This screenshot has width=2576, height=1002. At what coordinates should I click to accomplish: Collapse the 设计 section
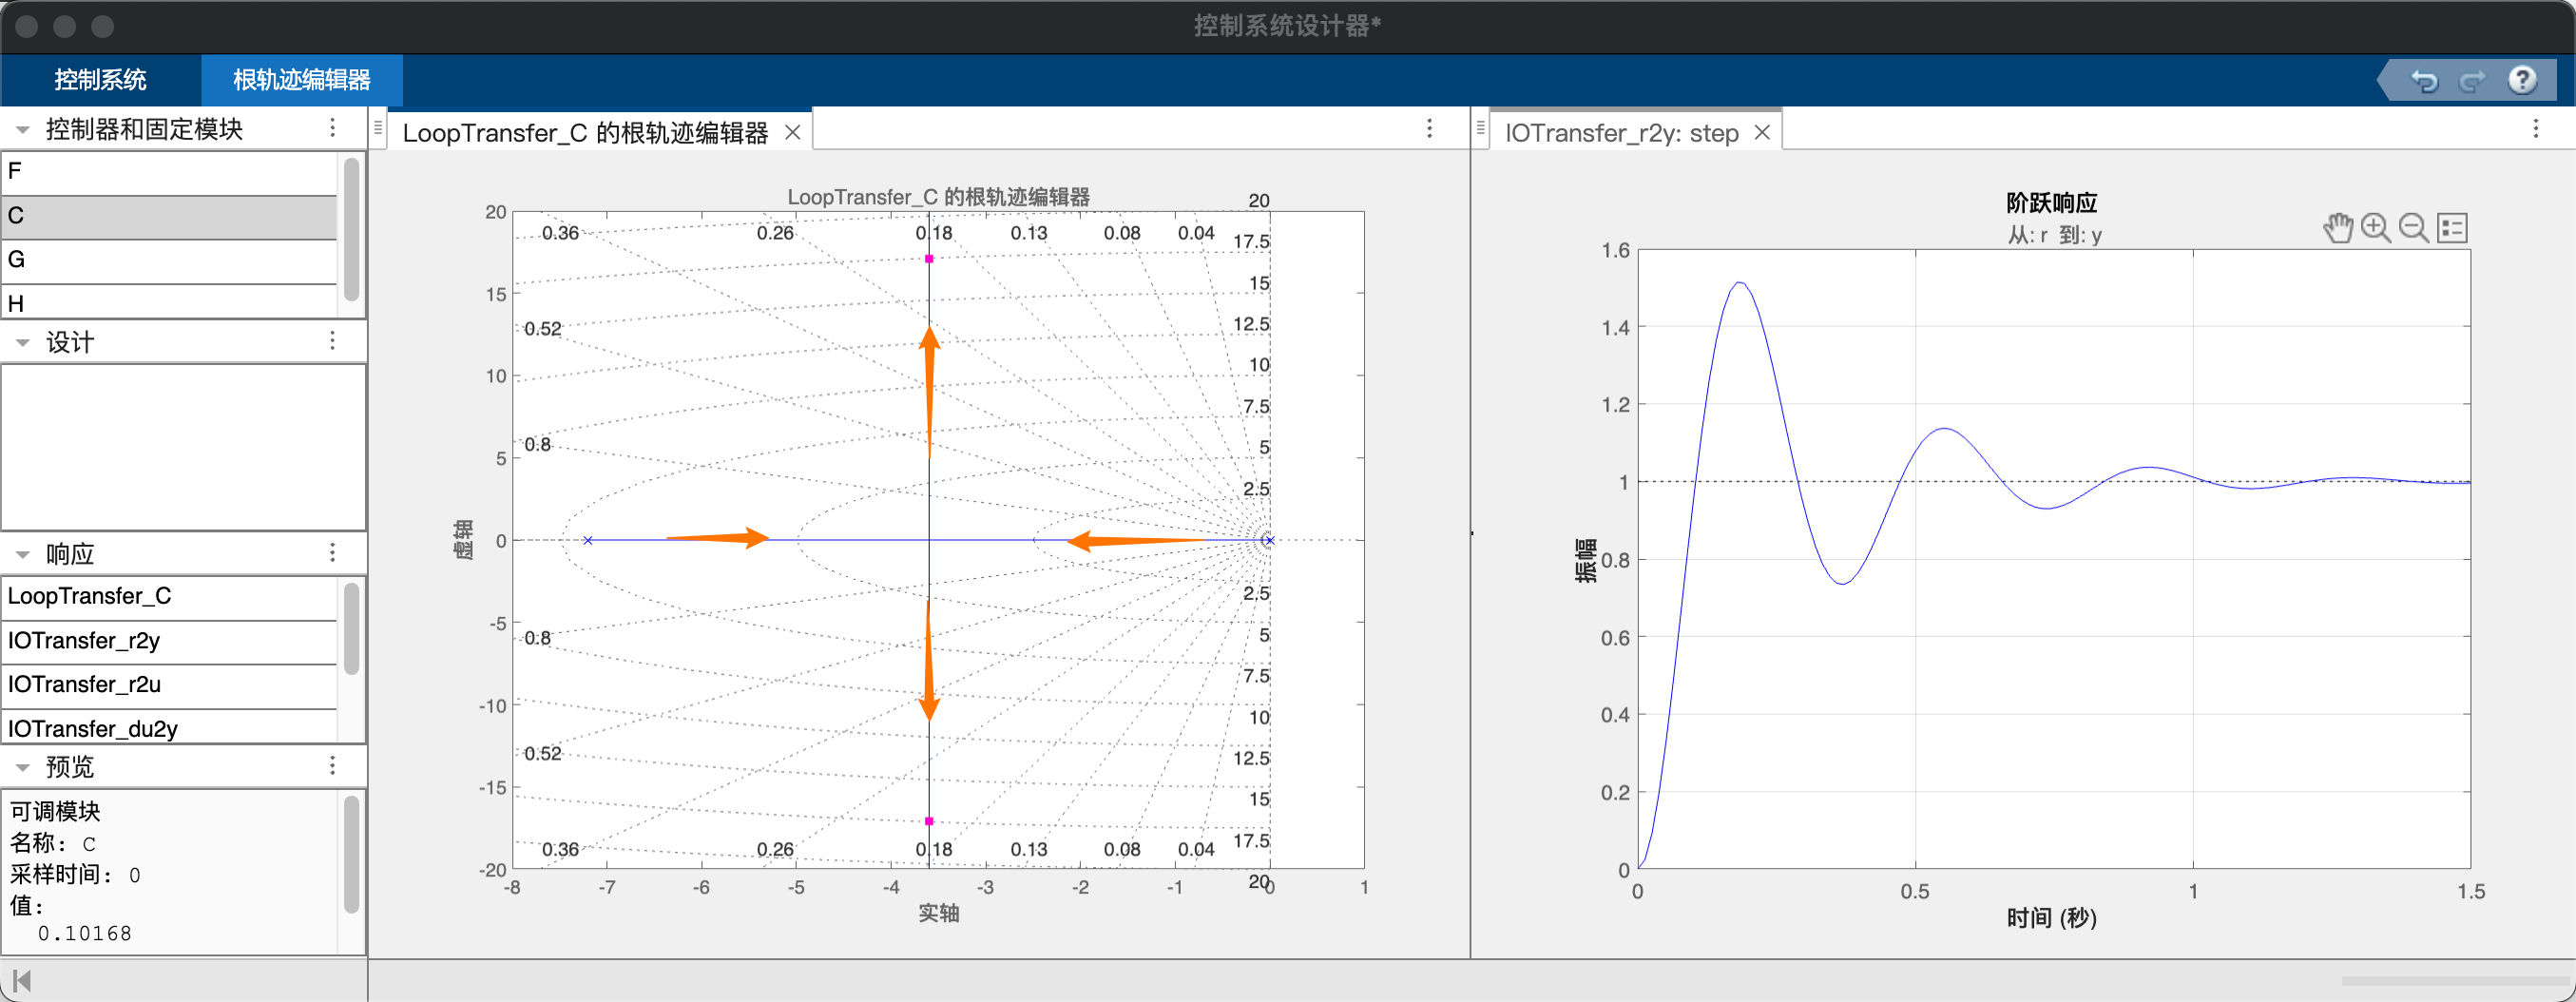pos(22,342)
